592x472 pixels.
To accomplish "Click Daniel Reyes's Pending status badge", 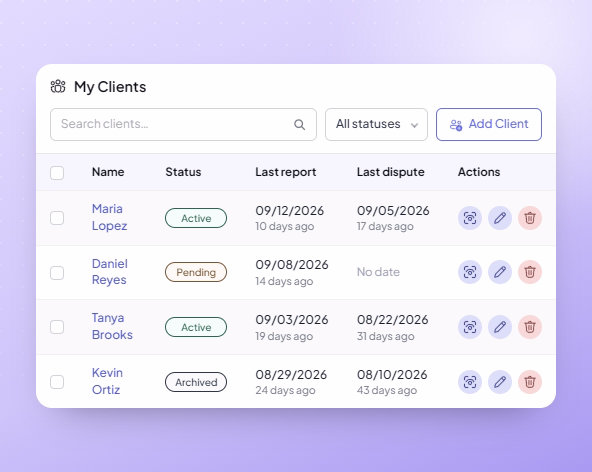I will (196, 272).
